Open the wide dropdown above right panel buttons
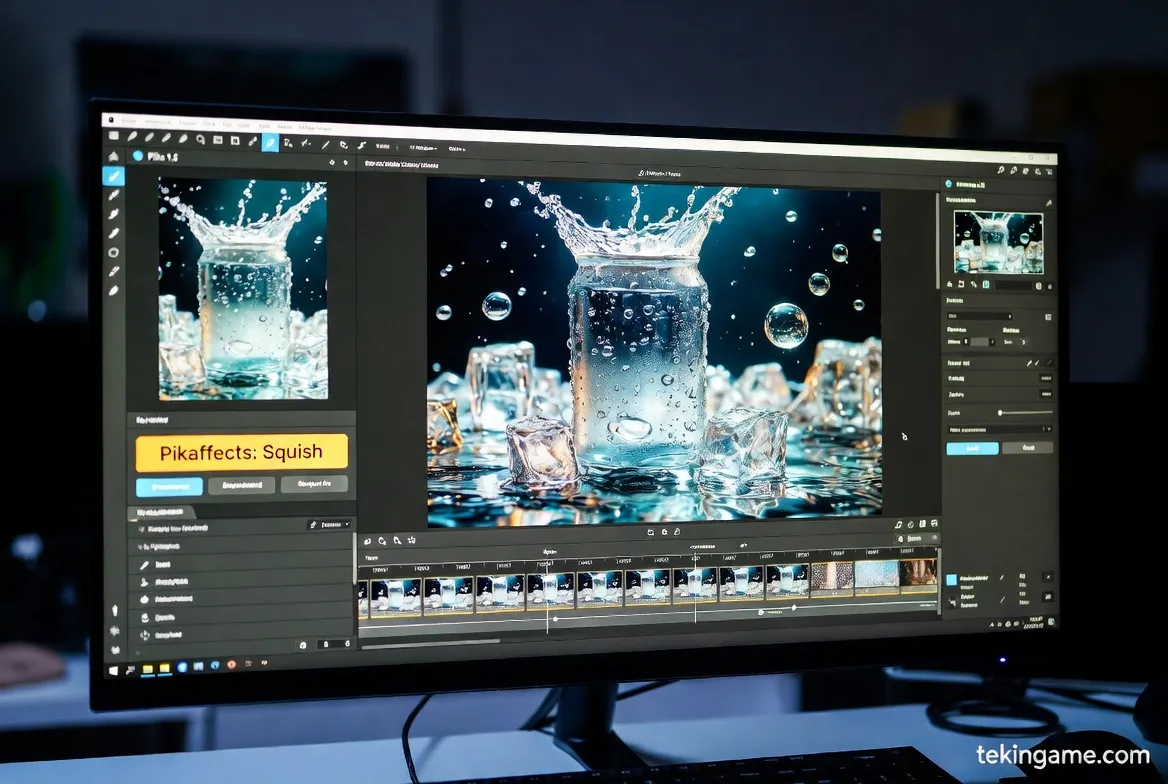 pyautogui.click(x=999, y=429)
